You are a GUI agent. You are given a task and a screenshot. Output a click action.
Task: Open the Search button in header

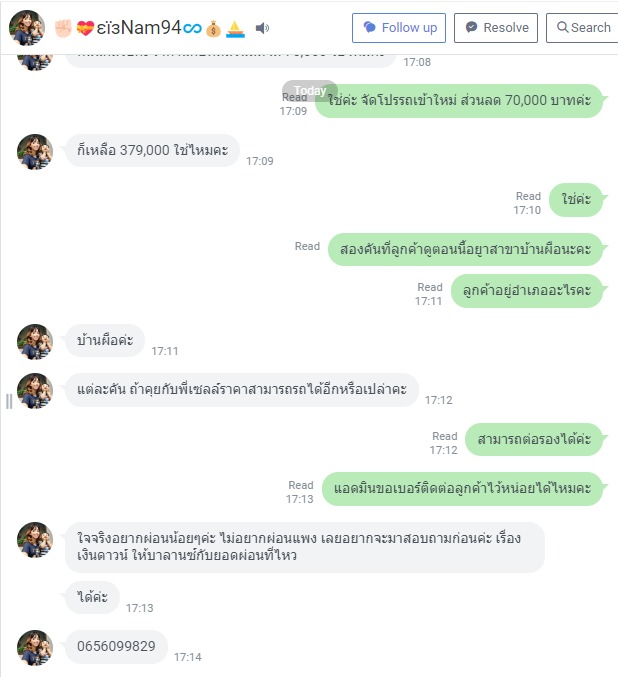(583, 28)
